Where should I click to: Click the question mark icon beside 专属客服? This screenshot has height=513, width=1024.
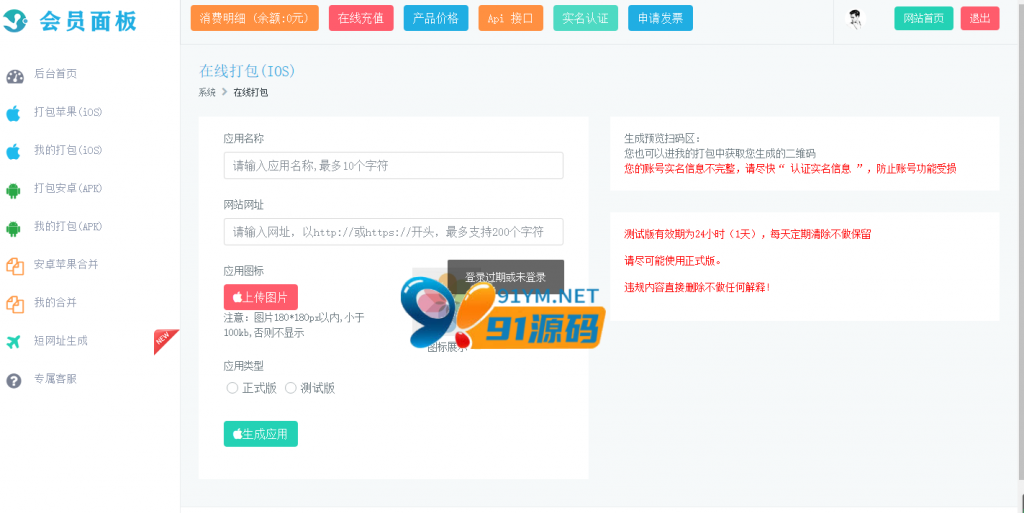pos(14,380)
